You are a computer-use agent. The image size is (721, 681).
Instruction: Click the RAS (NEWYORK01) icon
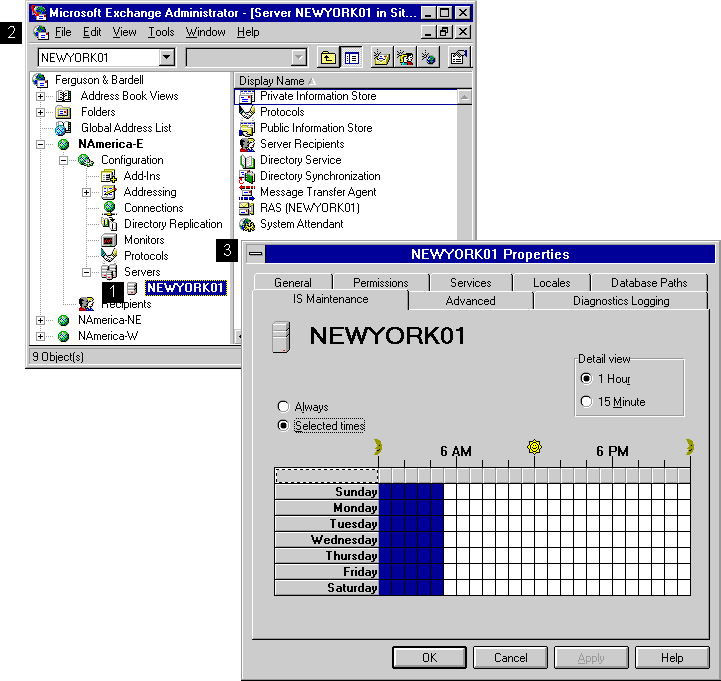pyautogui.click(x=247, y=208)
